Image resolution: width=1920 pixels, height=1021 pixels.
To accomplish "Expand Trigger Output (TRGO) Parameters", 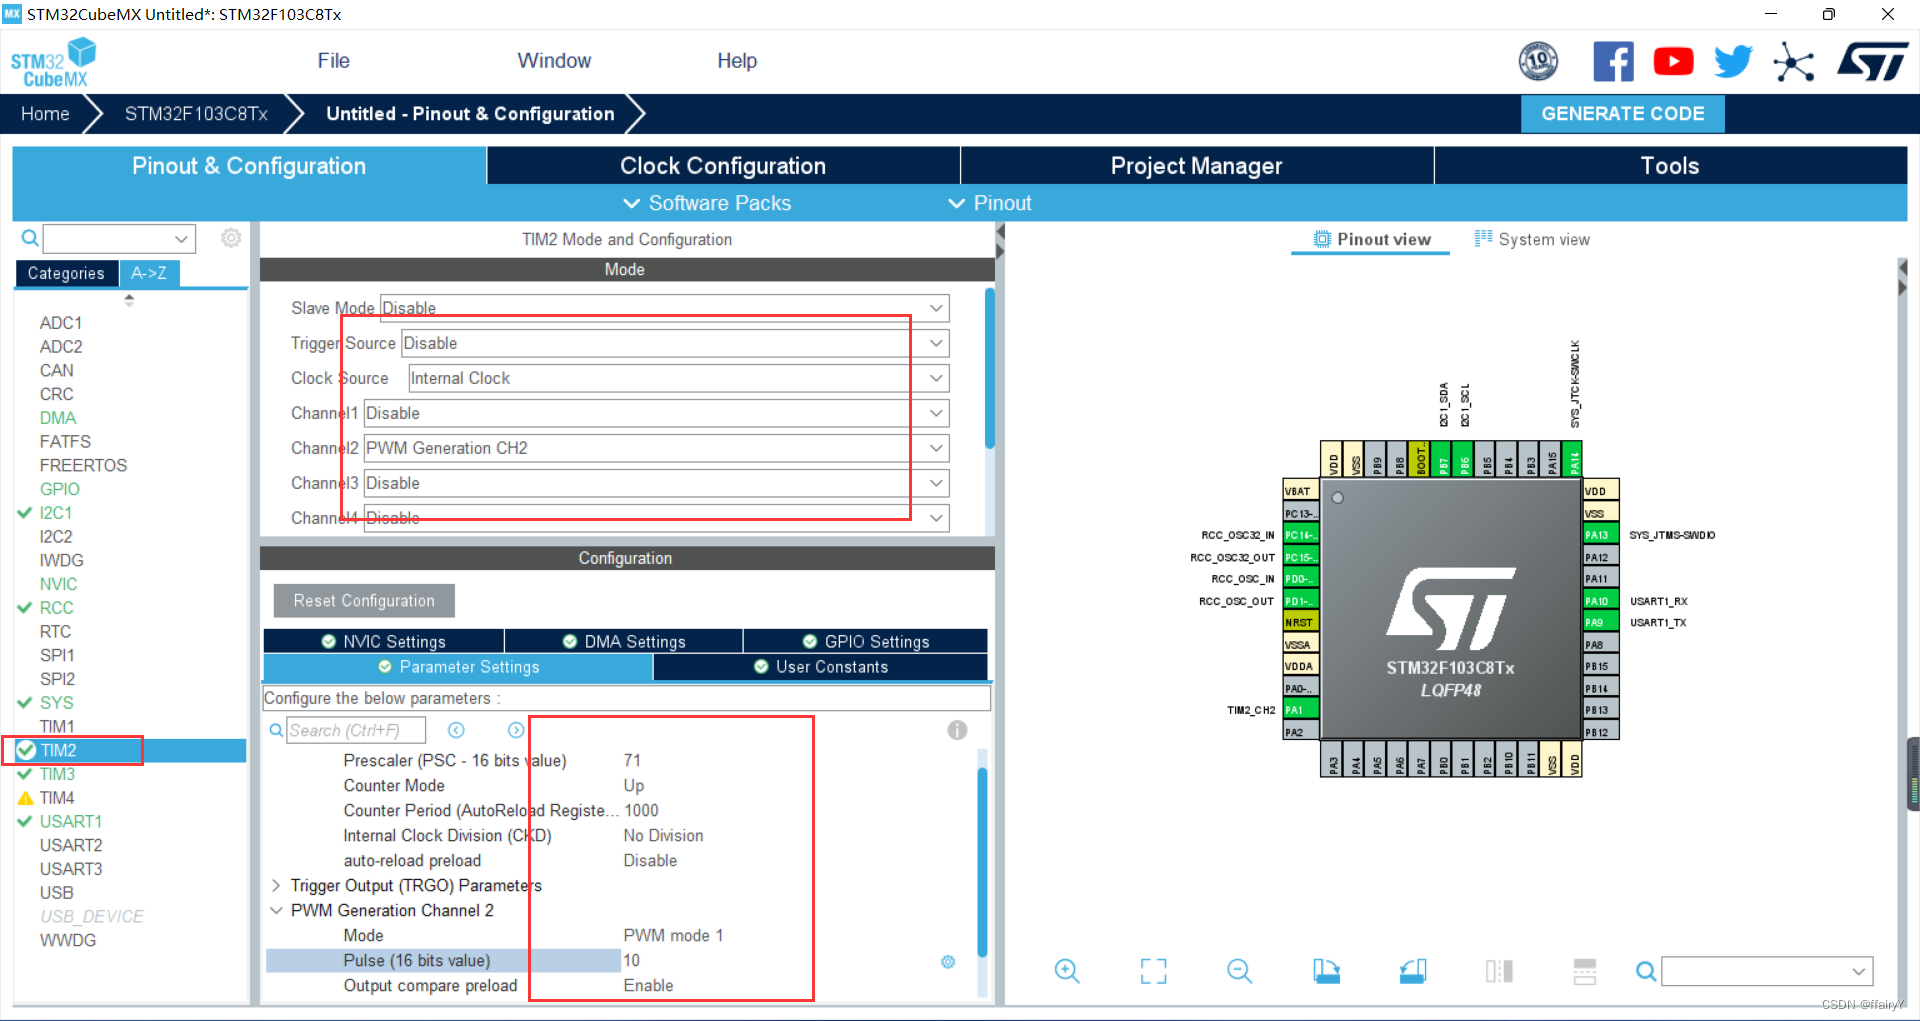I will (x=276, y=885).
